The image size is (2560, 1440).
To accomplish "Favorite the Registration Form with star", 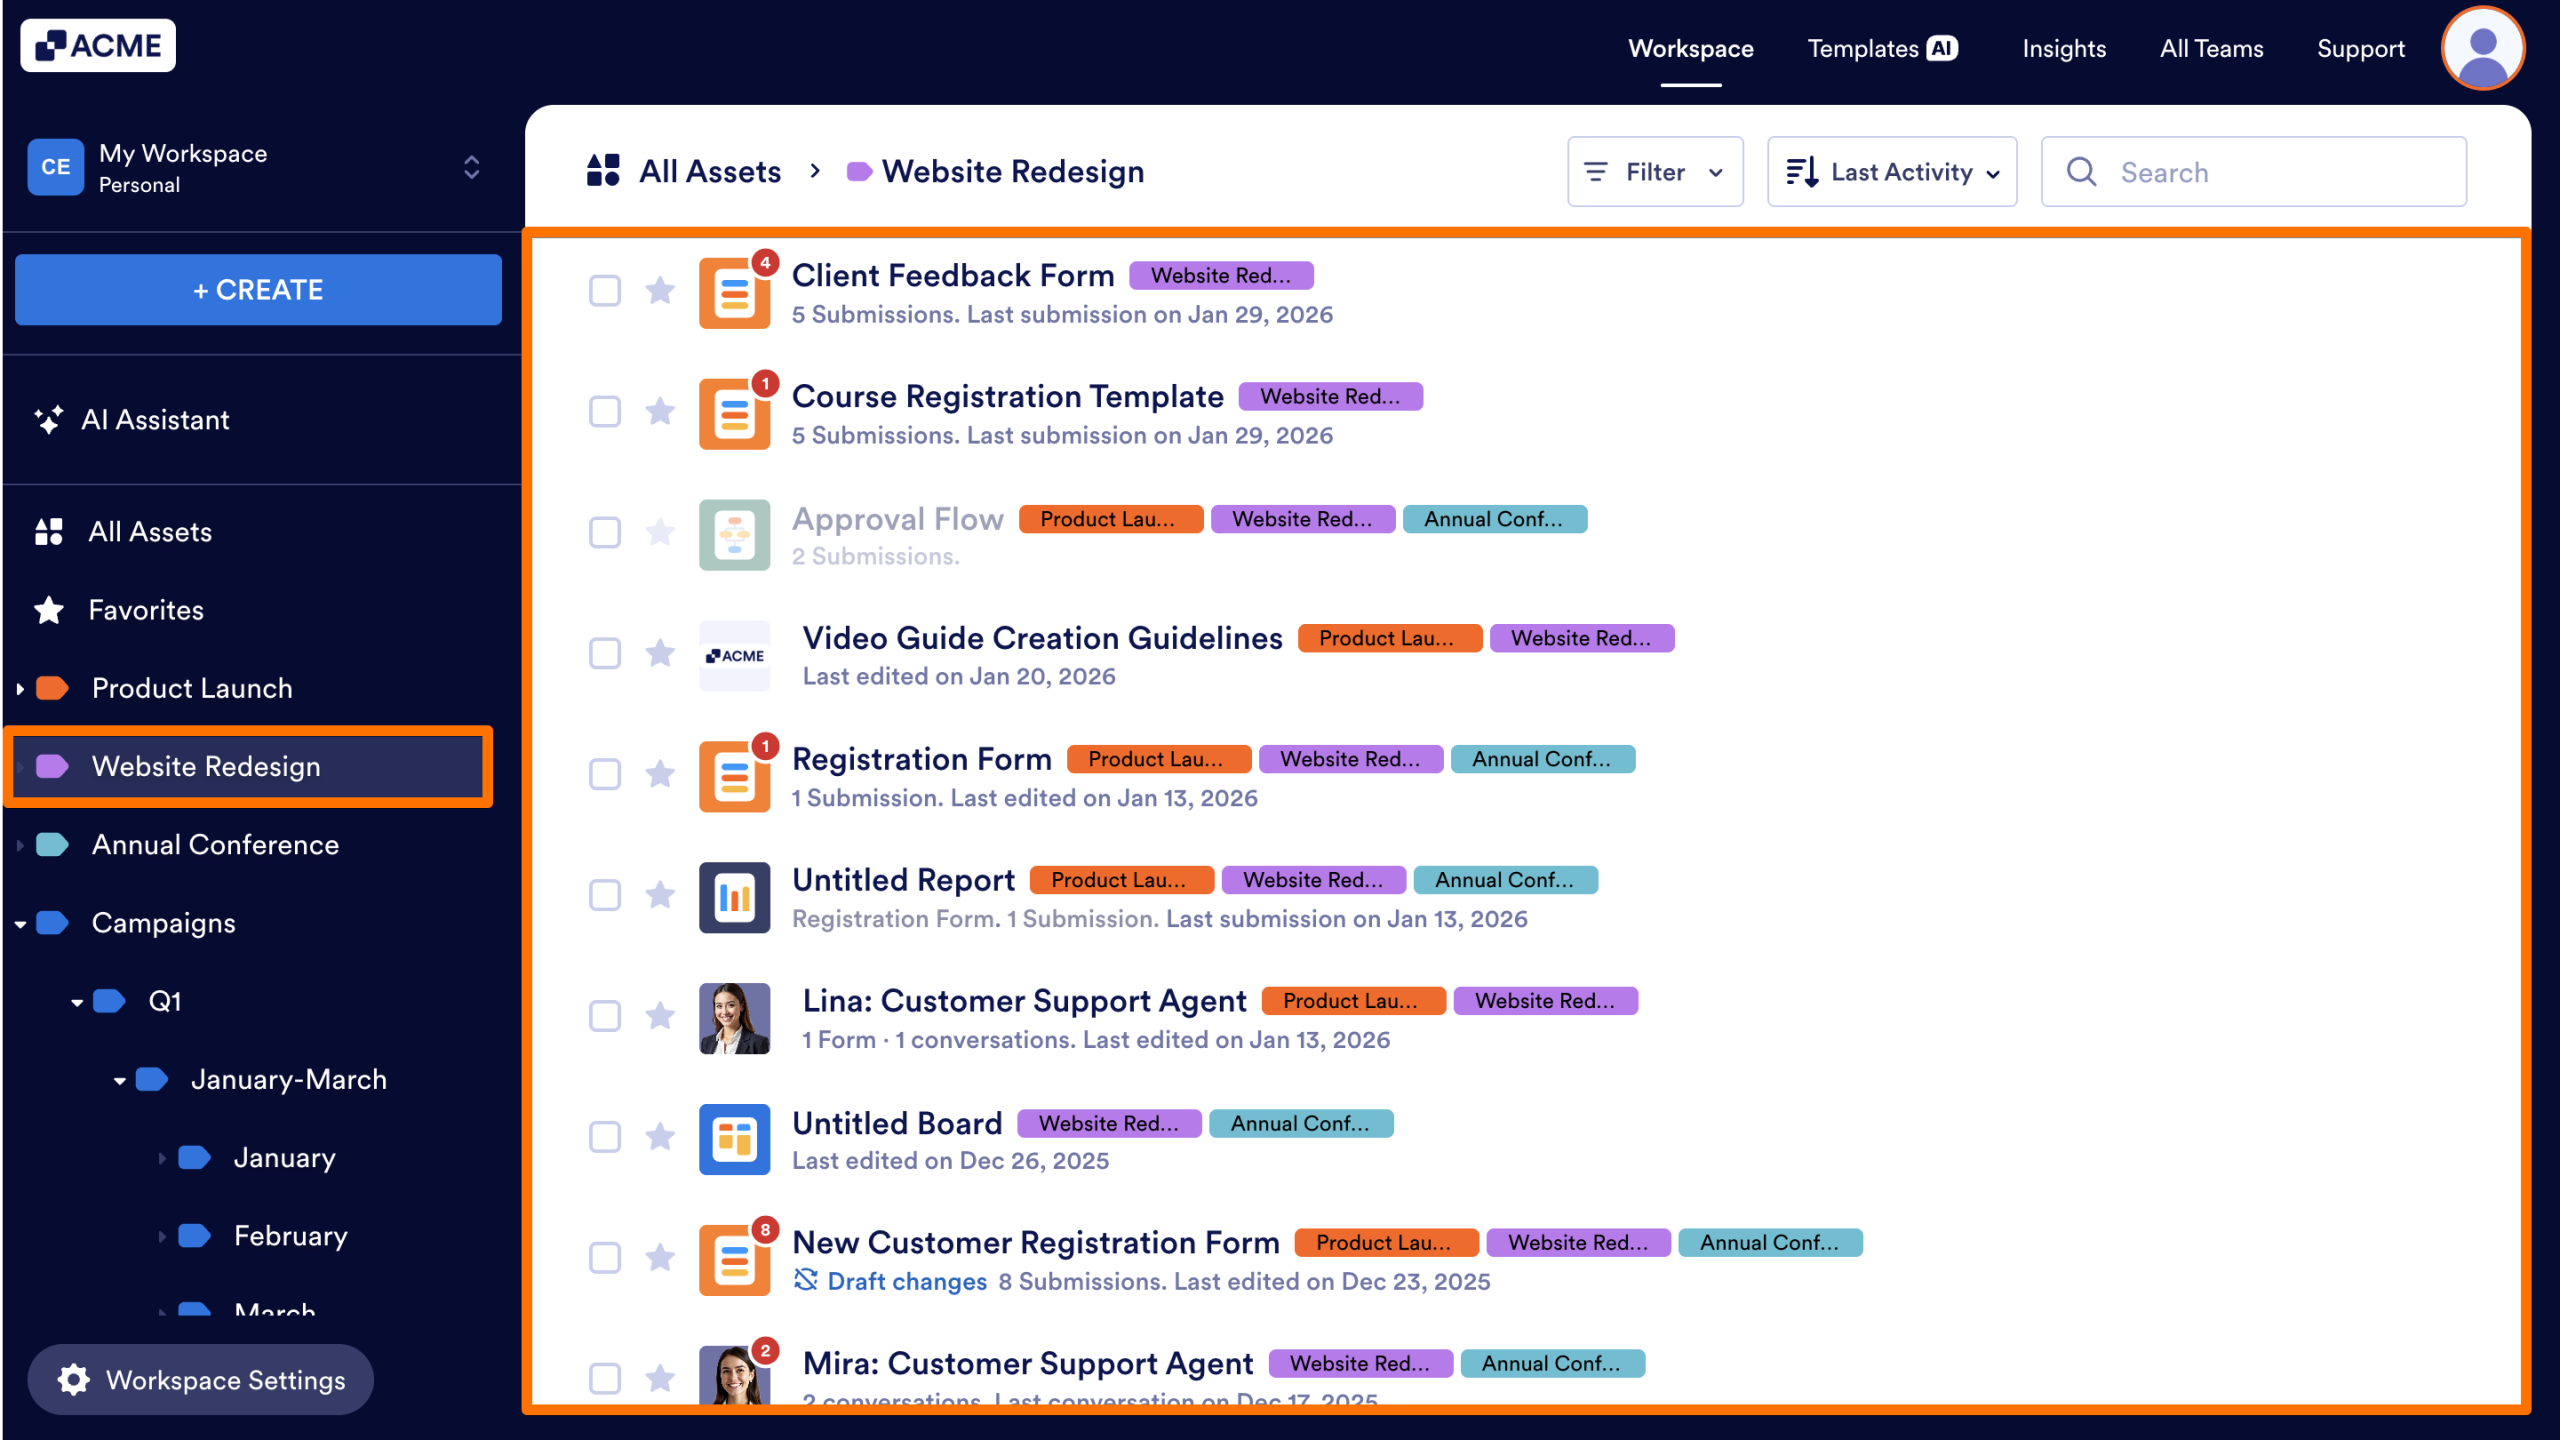I will [660, 774].
